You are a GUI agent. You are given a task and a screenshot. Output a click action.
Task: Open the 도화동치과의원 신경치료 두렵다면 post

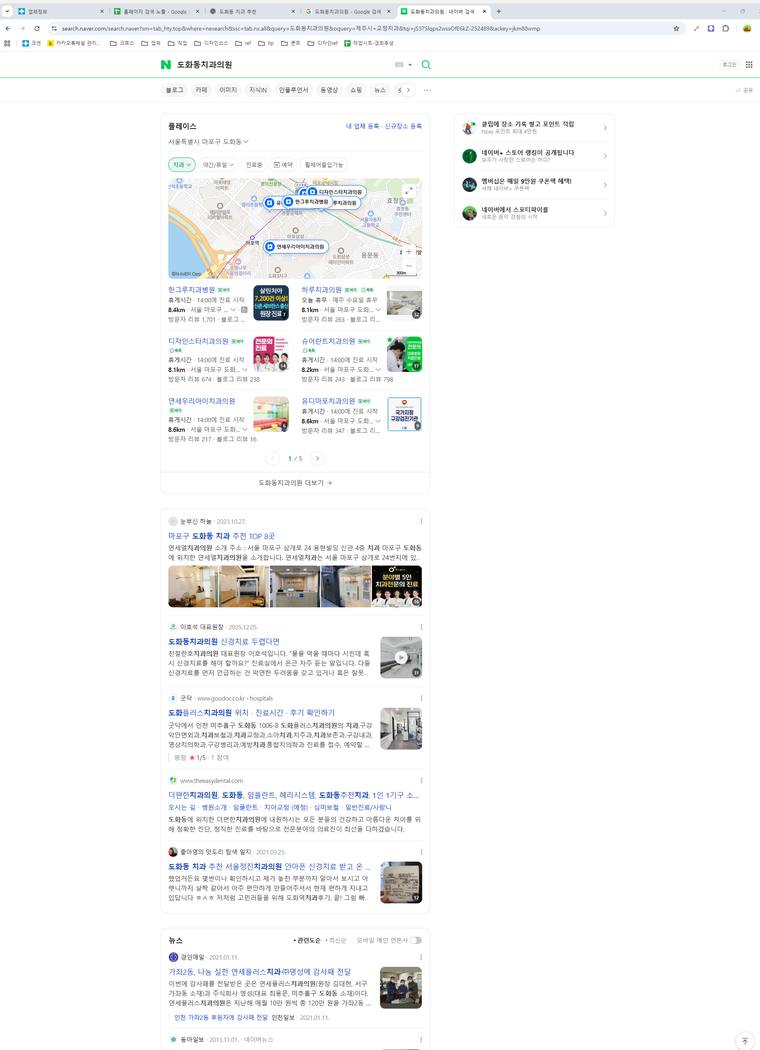(224, 641)
